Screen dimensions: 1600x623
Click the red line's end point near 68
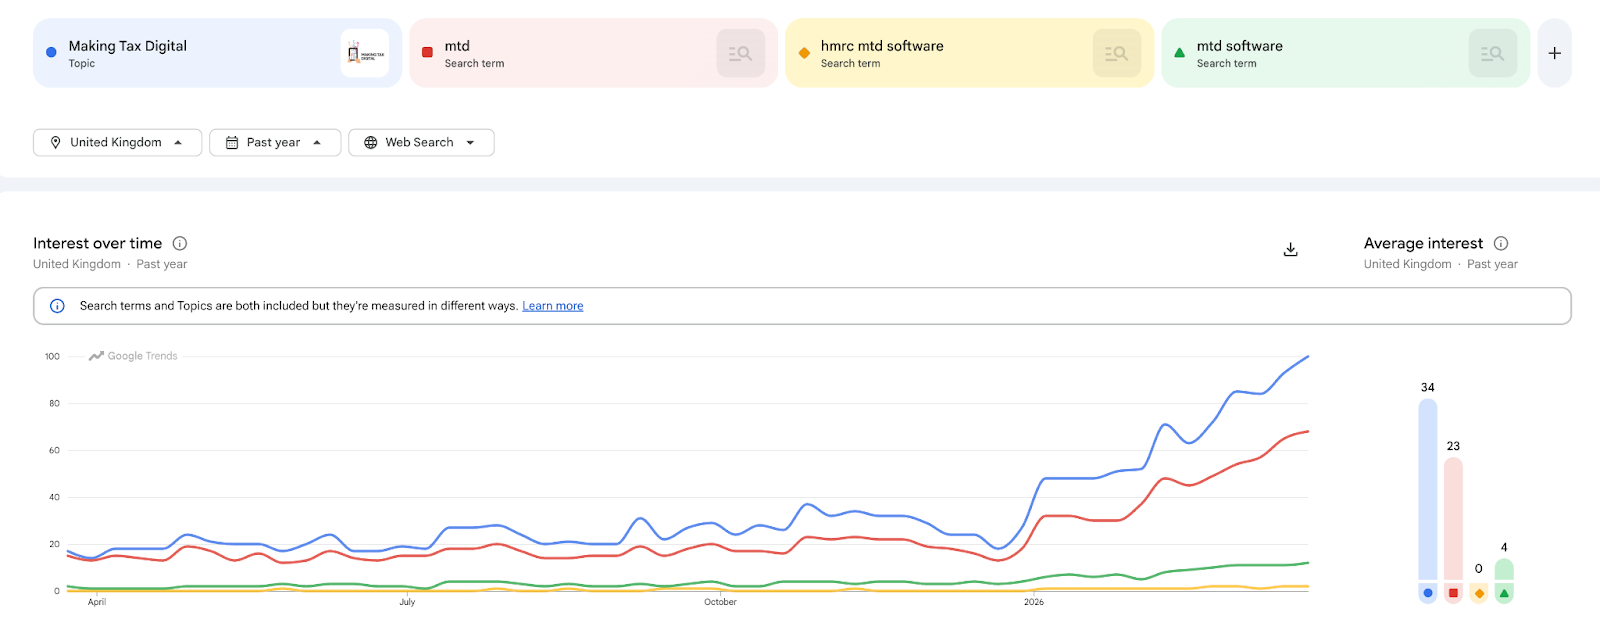pos(1308,431)
